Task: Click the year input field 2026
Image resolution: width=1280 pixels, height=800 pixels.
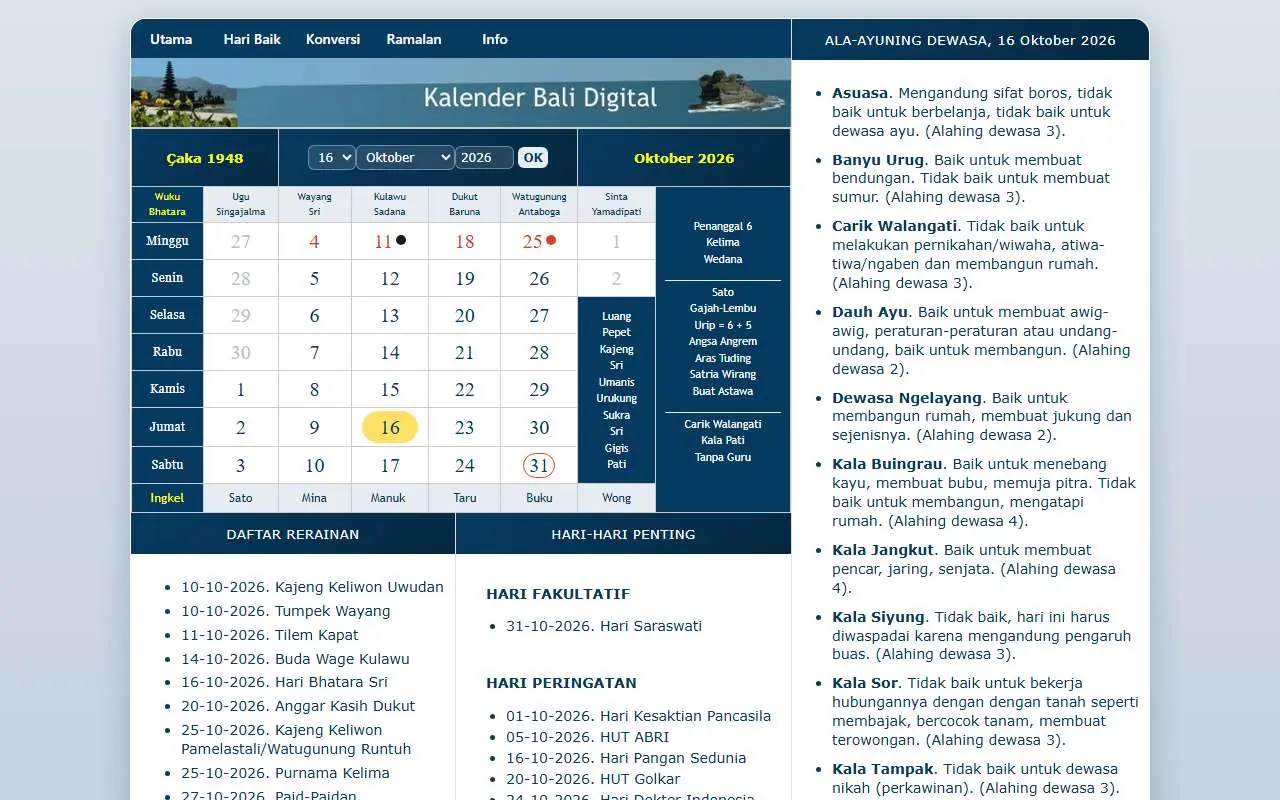Action: (x=484, y=157)
